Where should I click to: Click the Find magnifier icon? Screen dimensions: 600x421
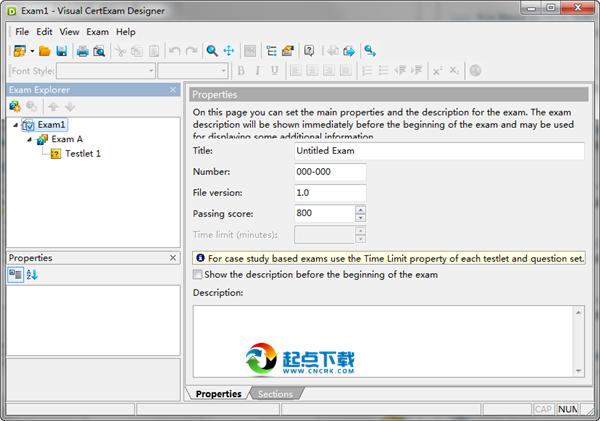click(212, 51)
